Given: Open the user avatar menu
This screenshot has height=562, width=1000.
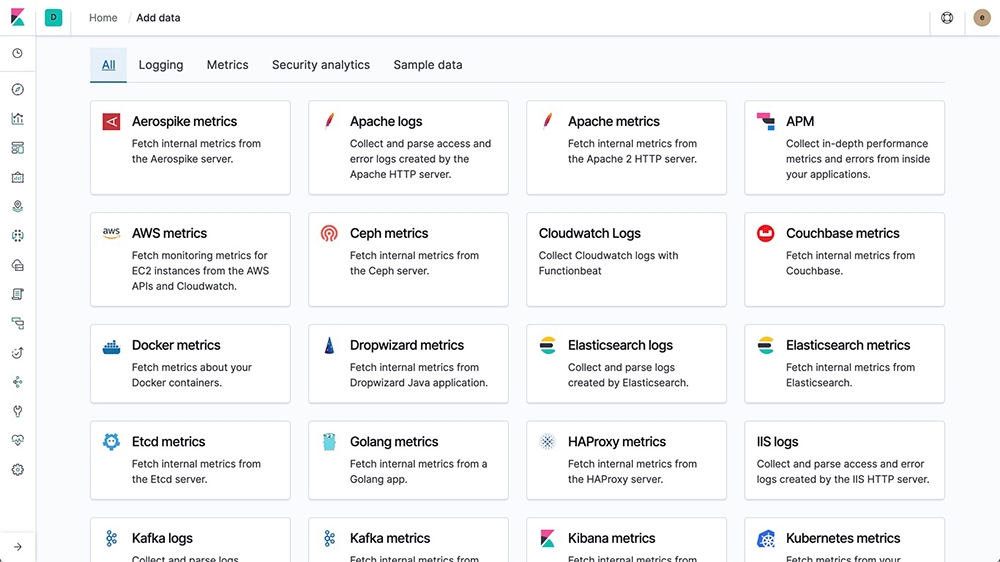Looking at the screenshot, I should coord(982,18).
